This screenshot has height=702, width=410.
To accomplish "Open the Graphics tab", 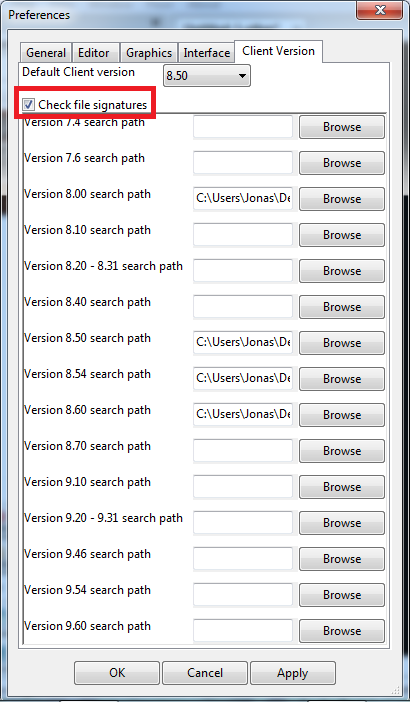I will point(149,53).
